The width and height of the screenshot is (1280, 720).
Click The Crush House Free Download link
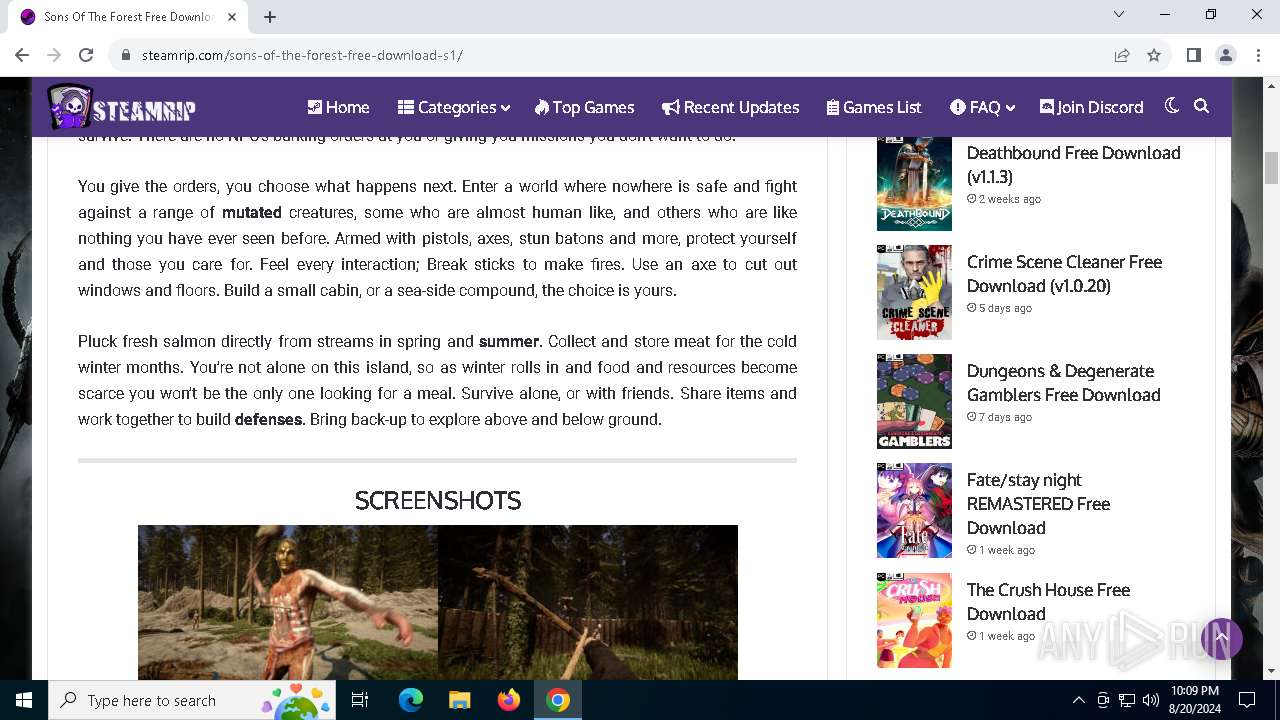[1048, 601]
